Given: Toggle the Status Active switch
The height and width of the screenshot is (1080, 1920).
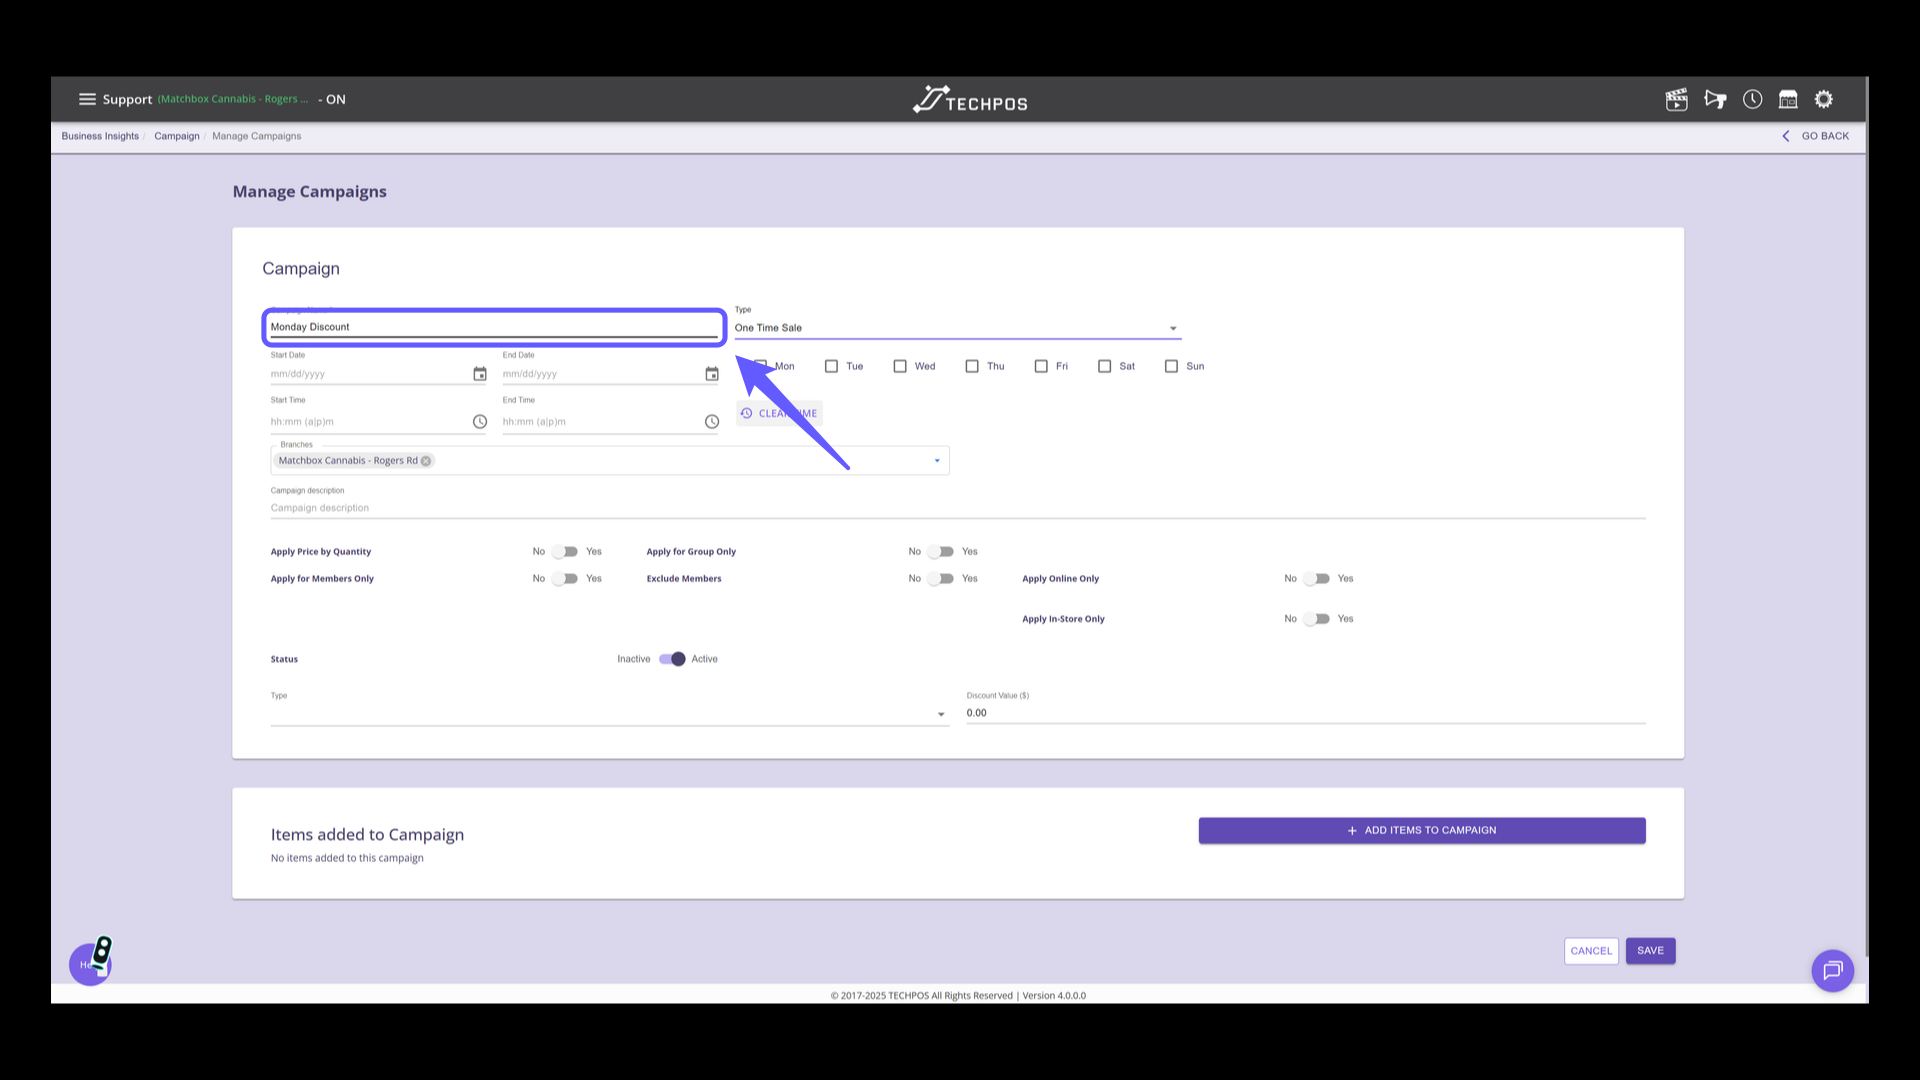Looking at the screenshot, I should click(673, 659).
